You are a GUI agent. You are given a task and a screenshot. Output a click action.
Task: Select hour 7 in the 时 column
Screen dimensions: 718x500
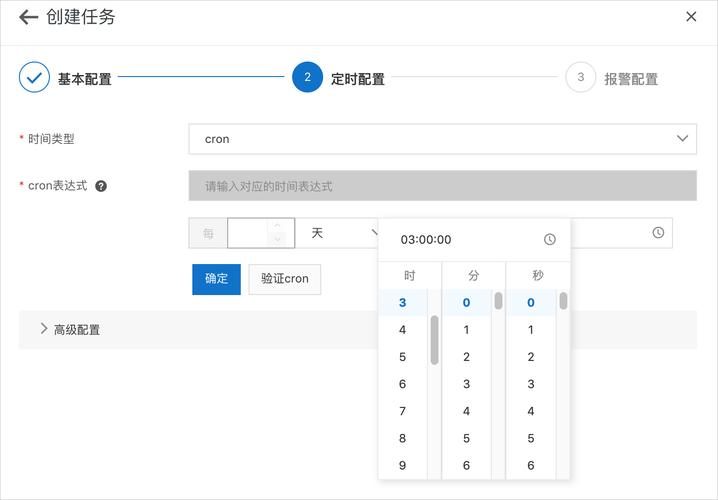click(x=403, y=411)
